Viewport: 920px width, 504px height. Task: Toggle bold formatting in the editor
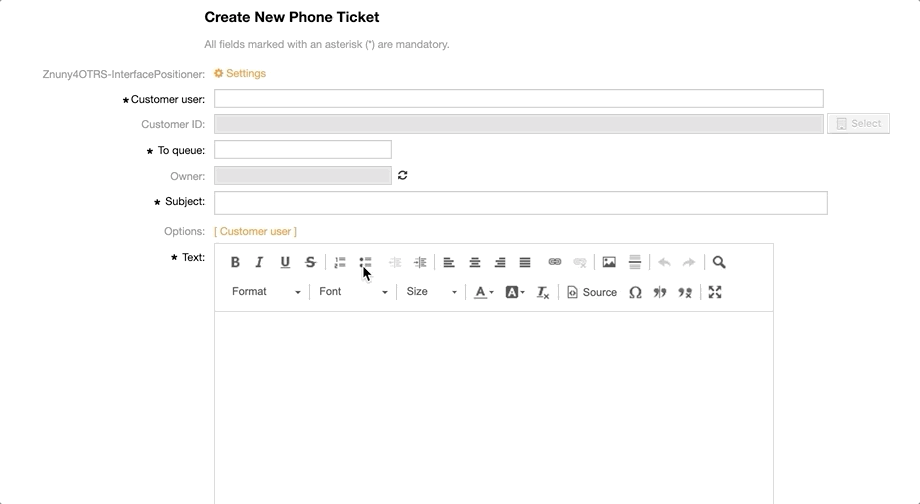pos(235,262)
